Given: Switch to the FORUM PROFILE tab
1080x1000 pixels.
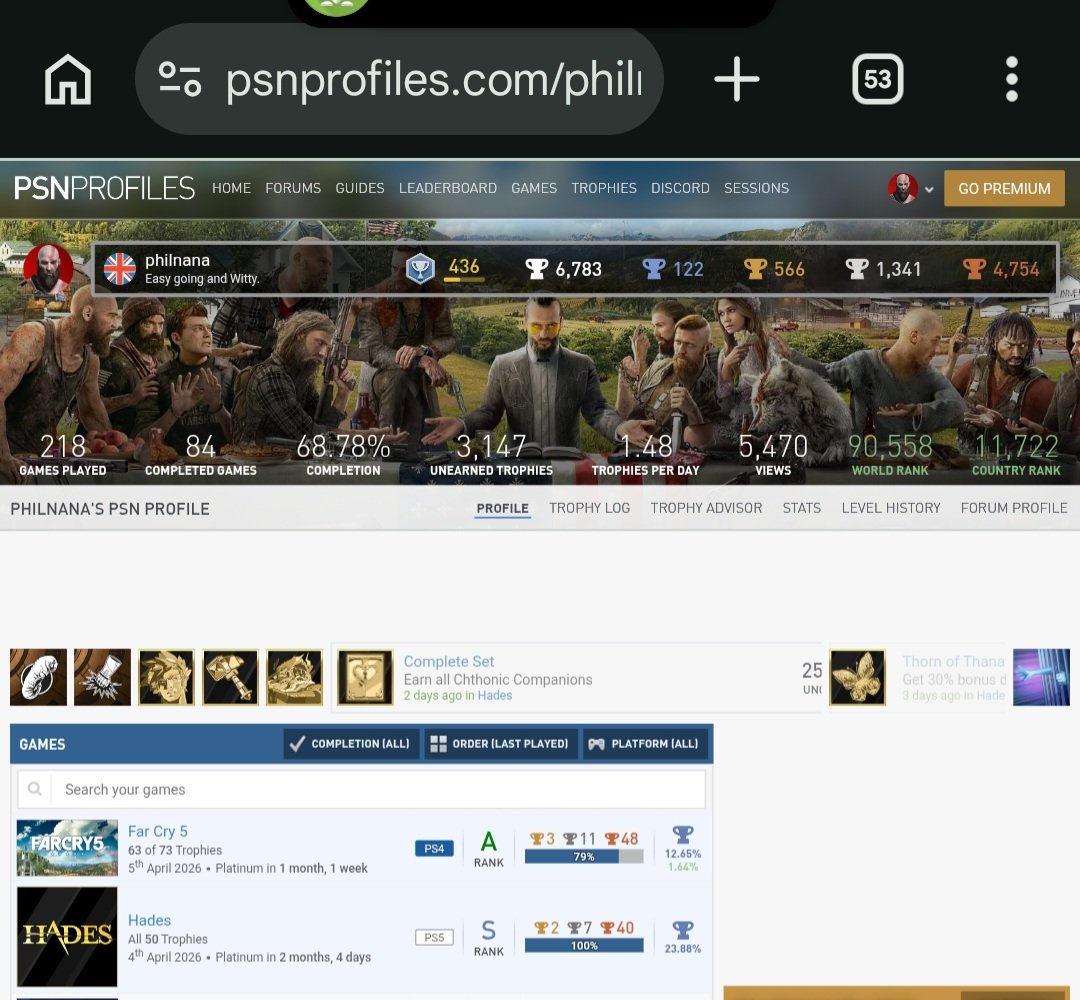Looking at the screenshot, I should click(x=1014, y=508).
